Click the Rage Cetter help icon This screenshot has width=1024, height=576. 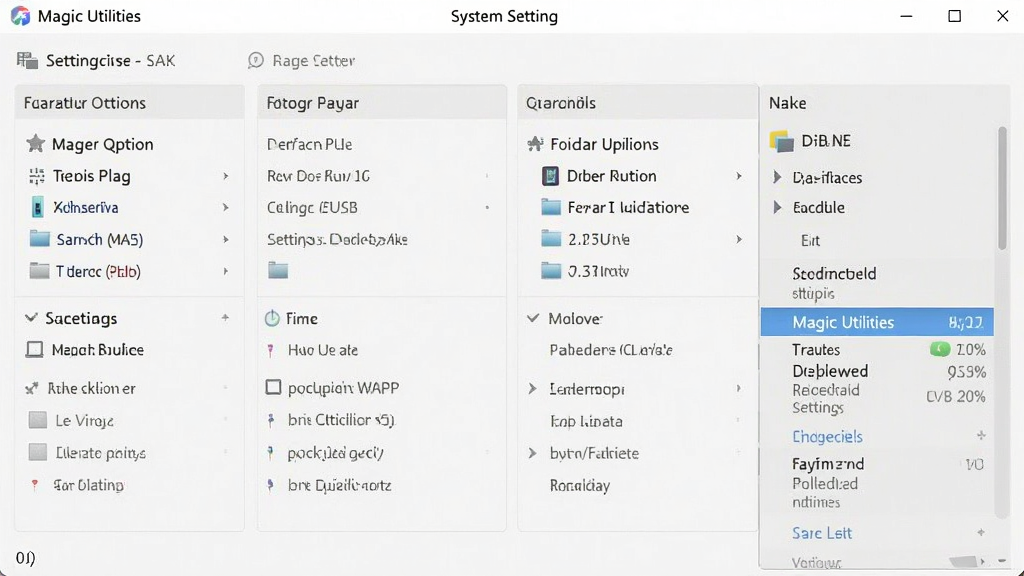[x=255, y=60]
